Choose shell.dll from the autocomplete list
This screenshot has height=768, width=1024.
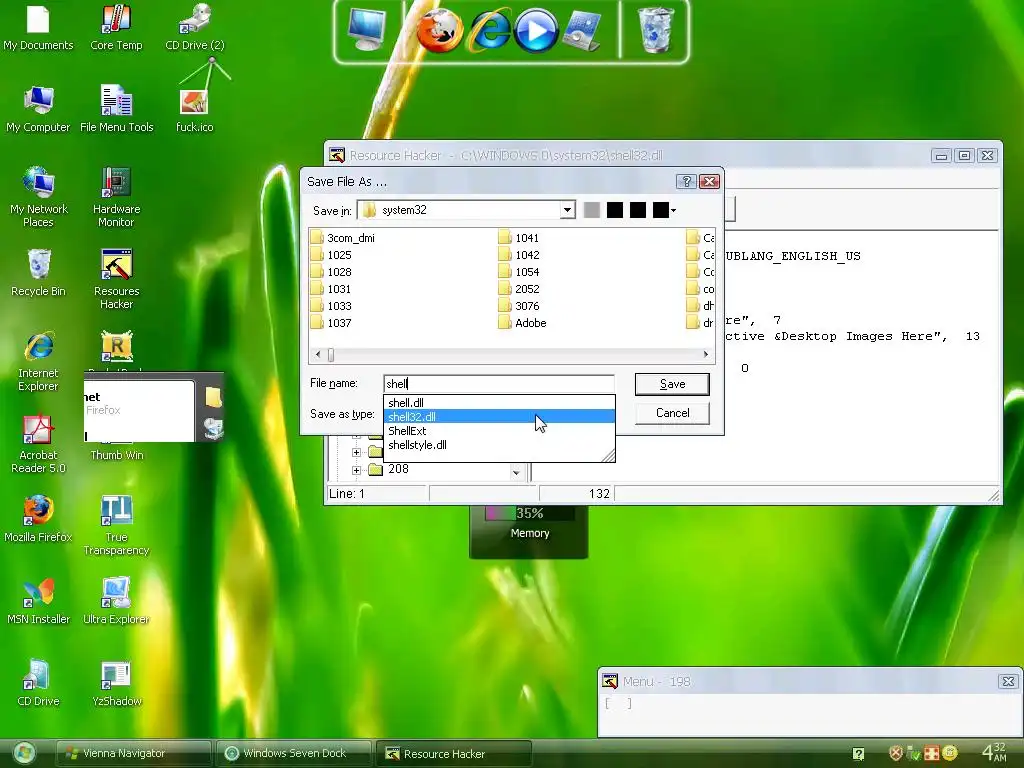(x=499, y=403)
